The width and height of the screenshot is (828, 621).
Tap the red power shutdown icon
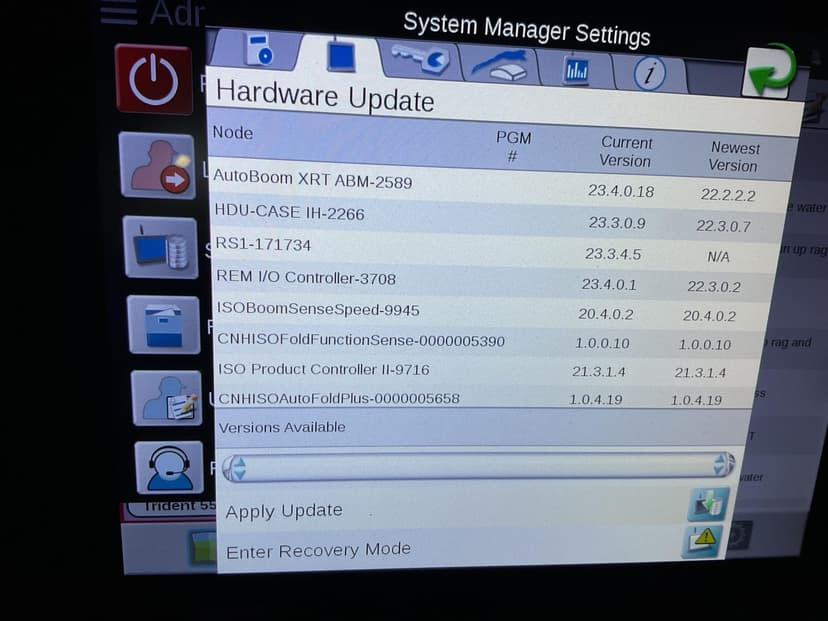point(154,80)
